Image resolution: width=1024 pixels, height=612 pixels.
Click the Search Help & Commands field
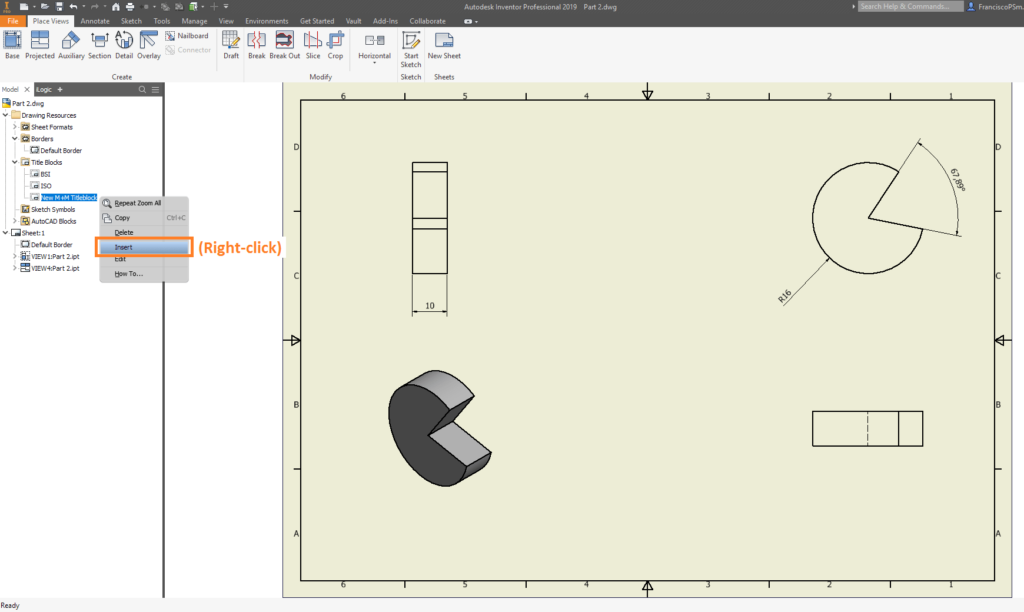910,7
